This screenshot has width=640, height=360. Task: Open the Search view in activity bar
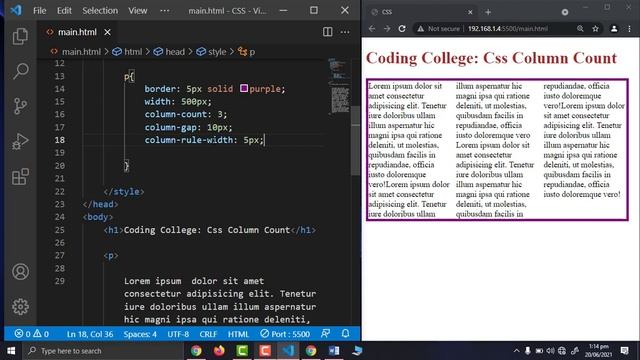coord(20,71)
